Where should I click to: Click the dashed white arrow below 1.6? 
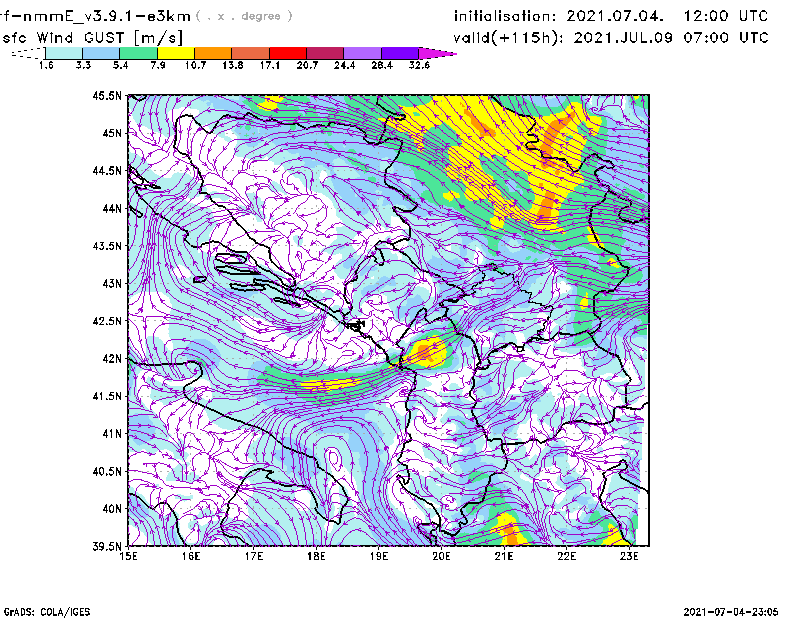28,53
